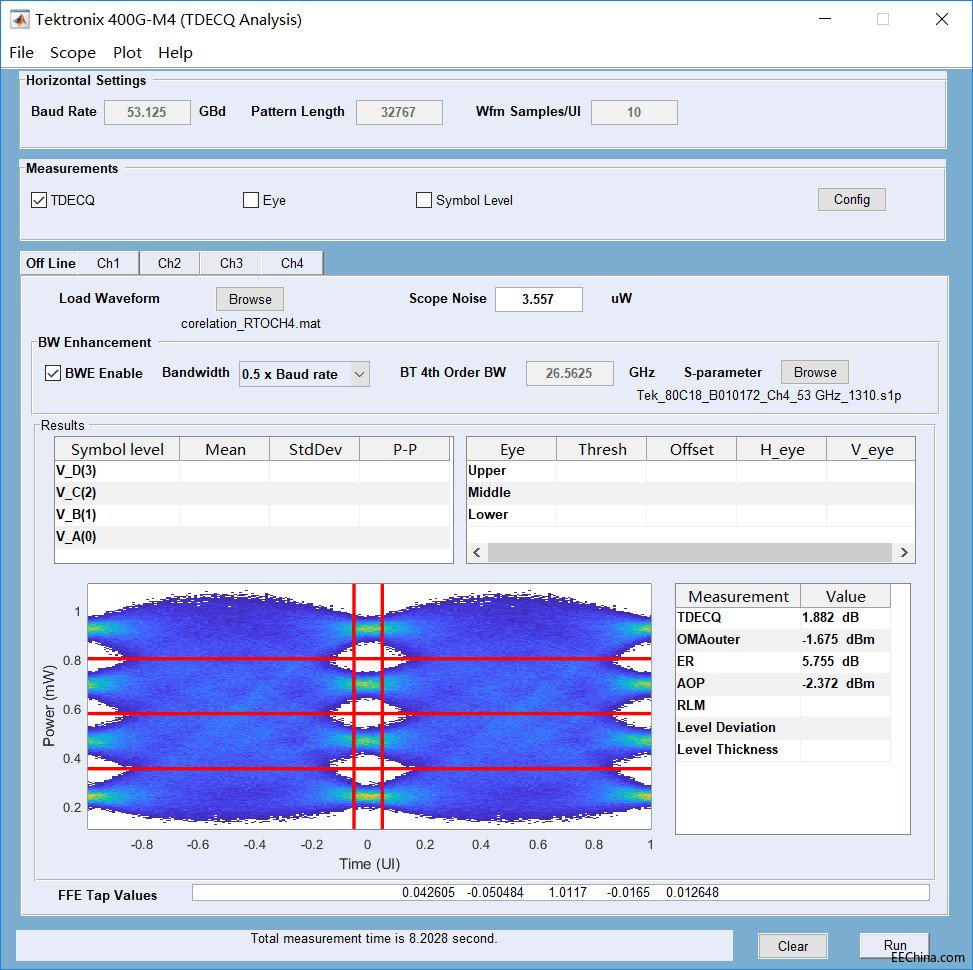973x970 pixels.
Task: Click the FFE Tap Values field
Action: (560, 892)
